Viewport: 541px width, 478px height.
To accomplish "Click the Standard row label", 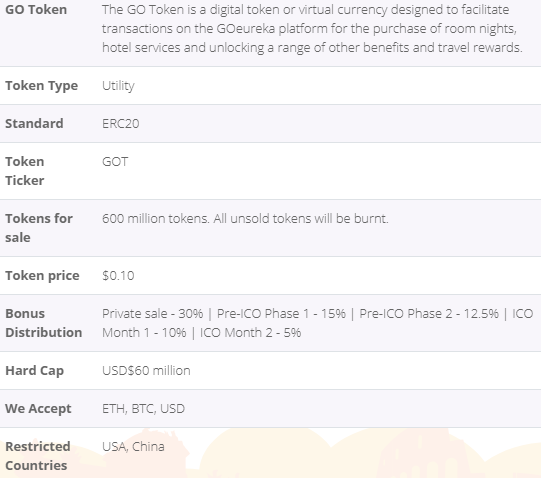I will coord(34,124).
